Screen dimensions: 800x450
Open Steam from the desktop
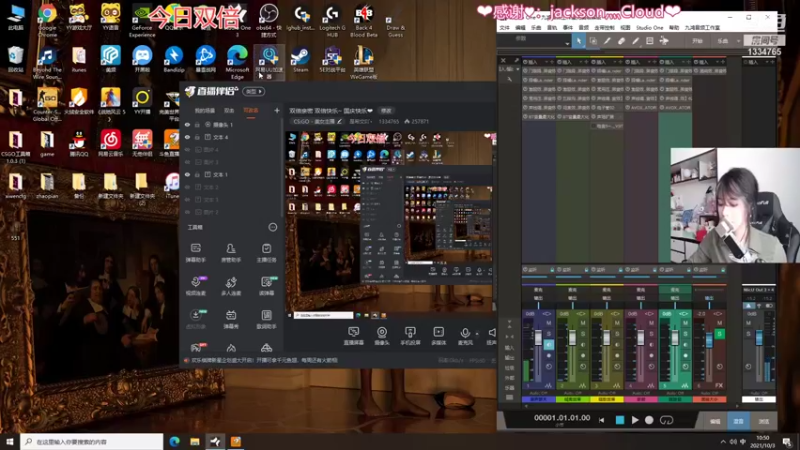pos(300,60)
